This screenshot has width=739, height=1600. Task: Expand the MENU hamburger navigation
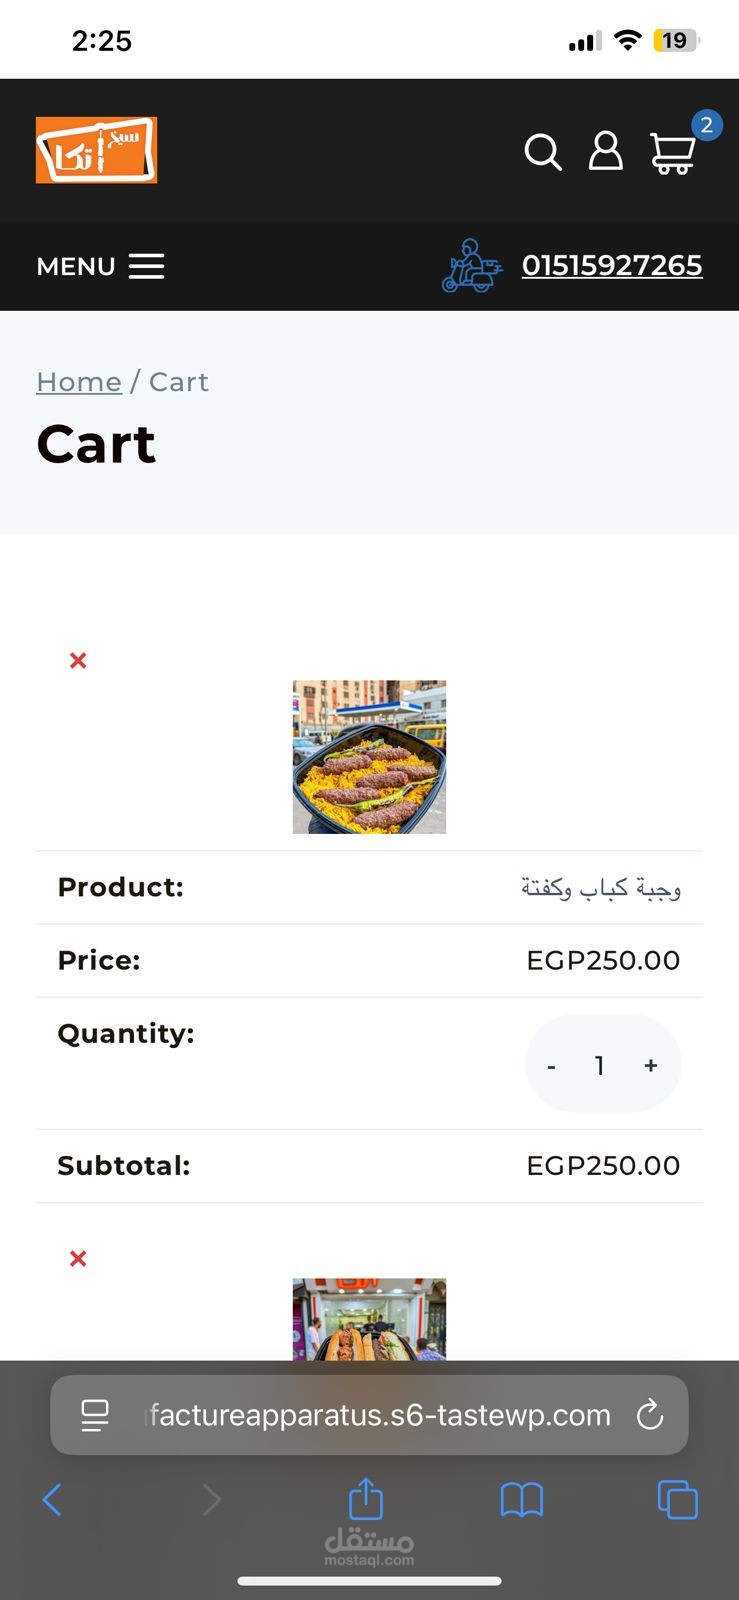click(x=100, y=266)
